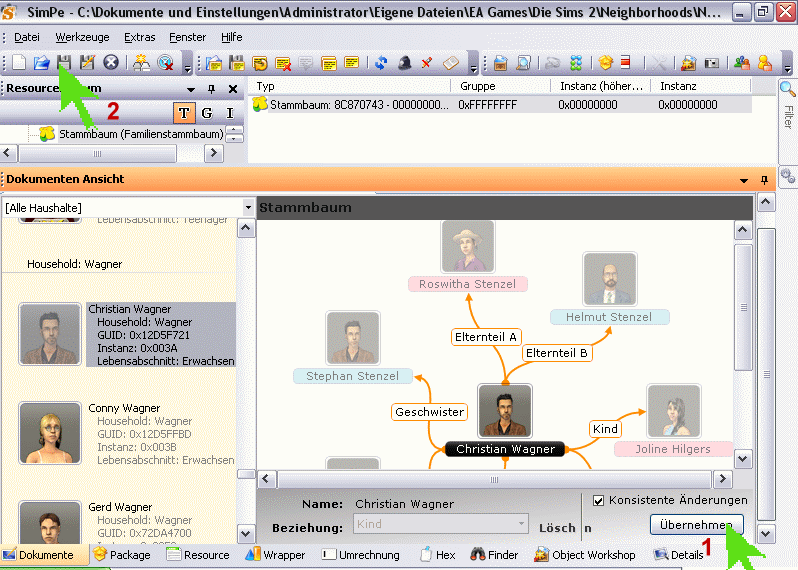Toggle the Konsistente Änderungen checkbox
798x570 pixels.
click(599, 500)
